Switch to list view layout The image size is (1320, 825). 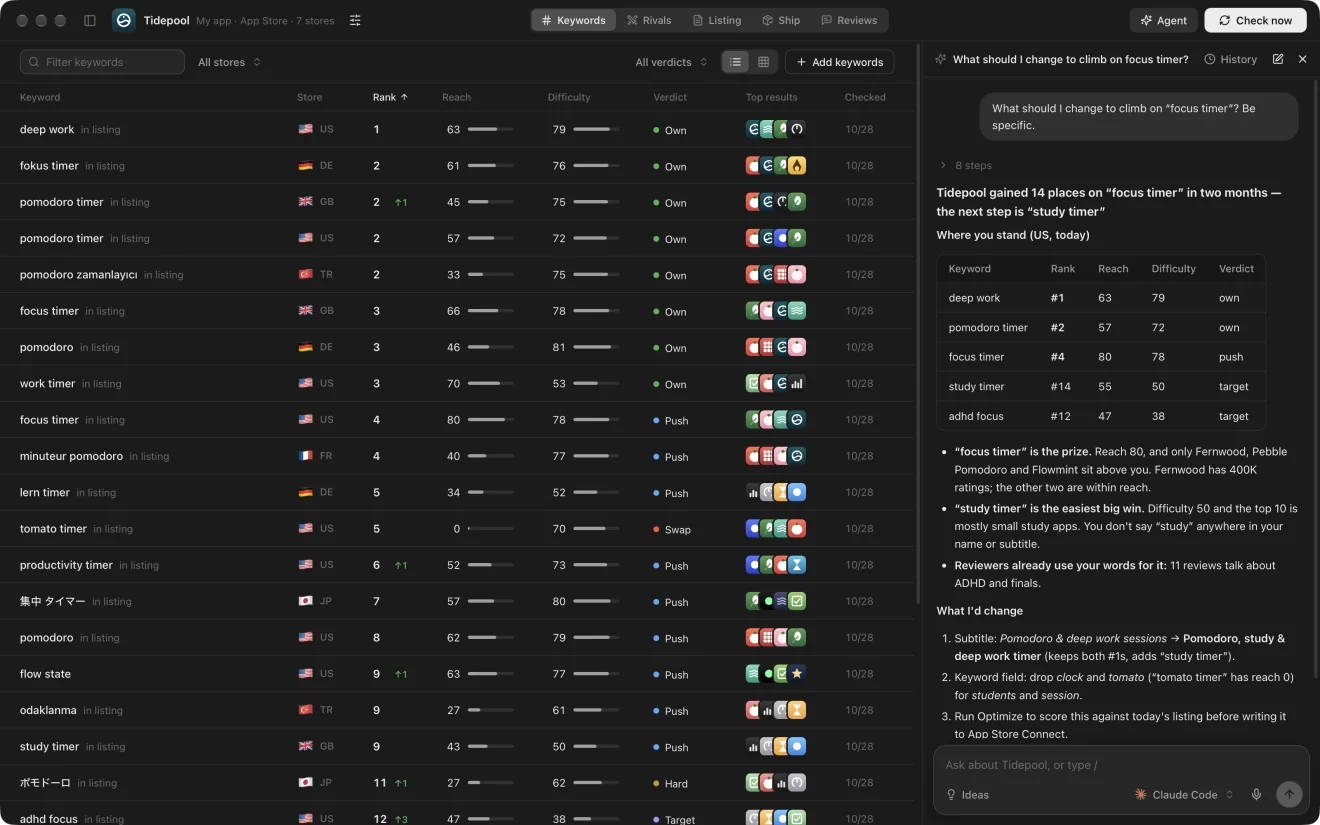736,62
